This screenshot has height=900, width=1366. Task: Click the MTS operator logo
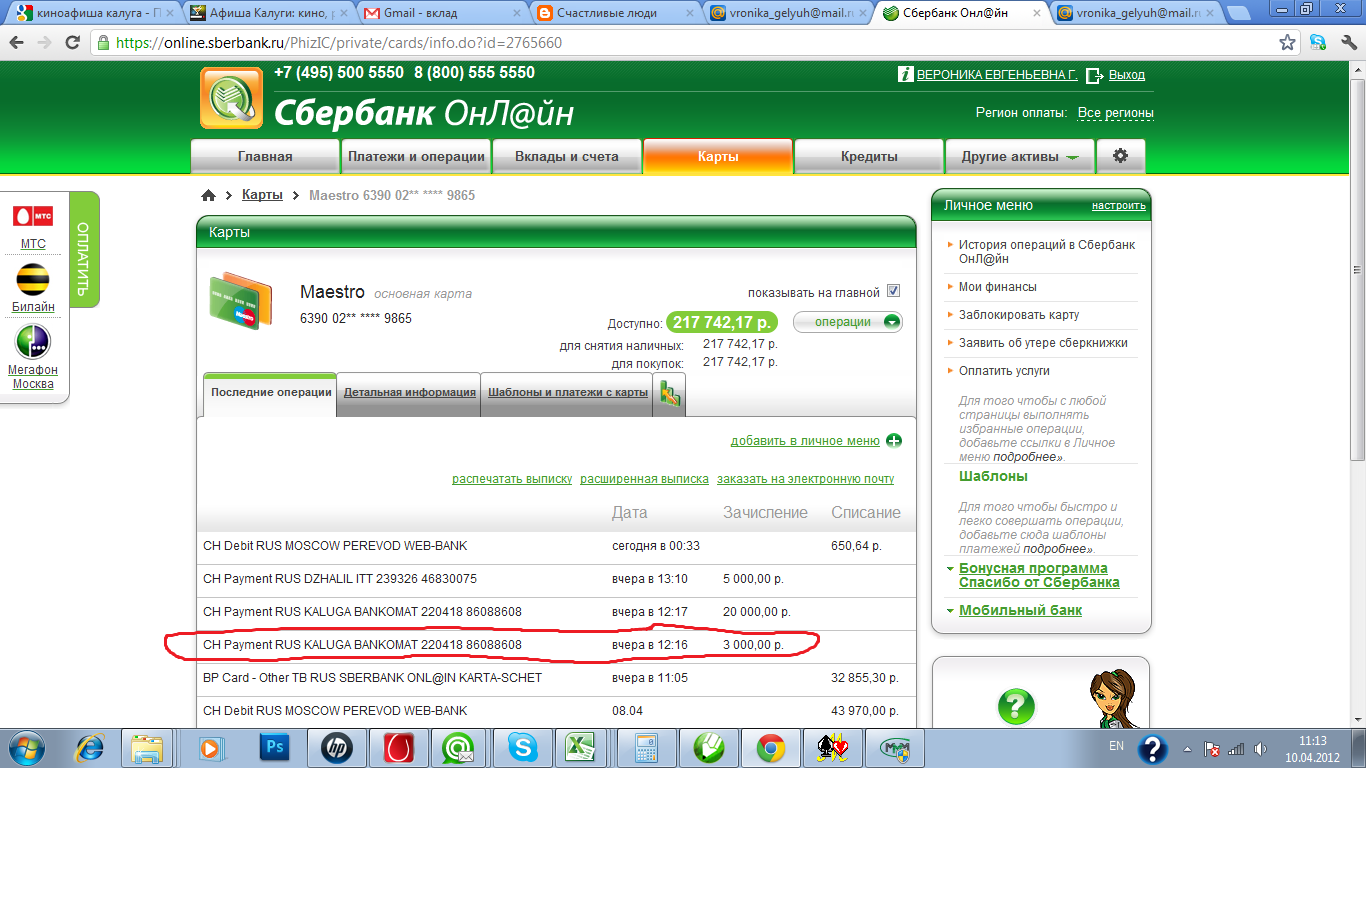[x=33, y=216]
